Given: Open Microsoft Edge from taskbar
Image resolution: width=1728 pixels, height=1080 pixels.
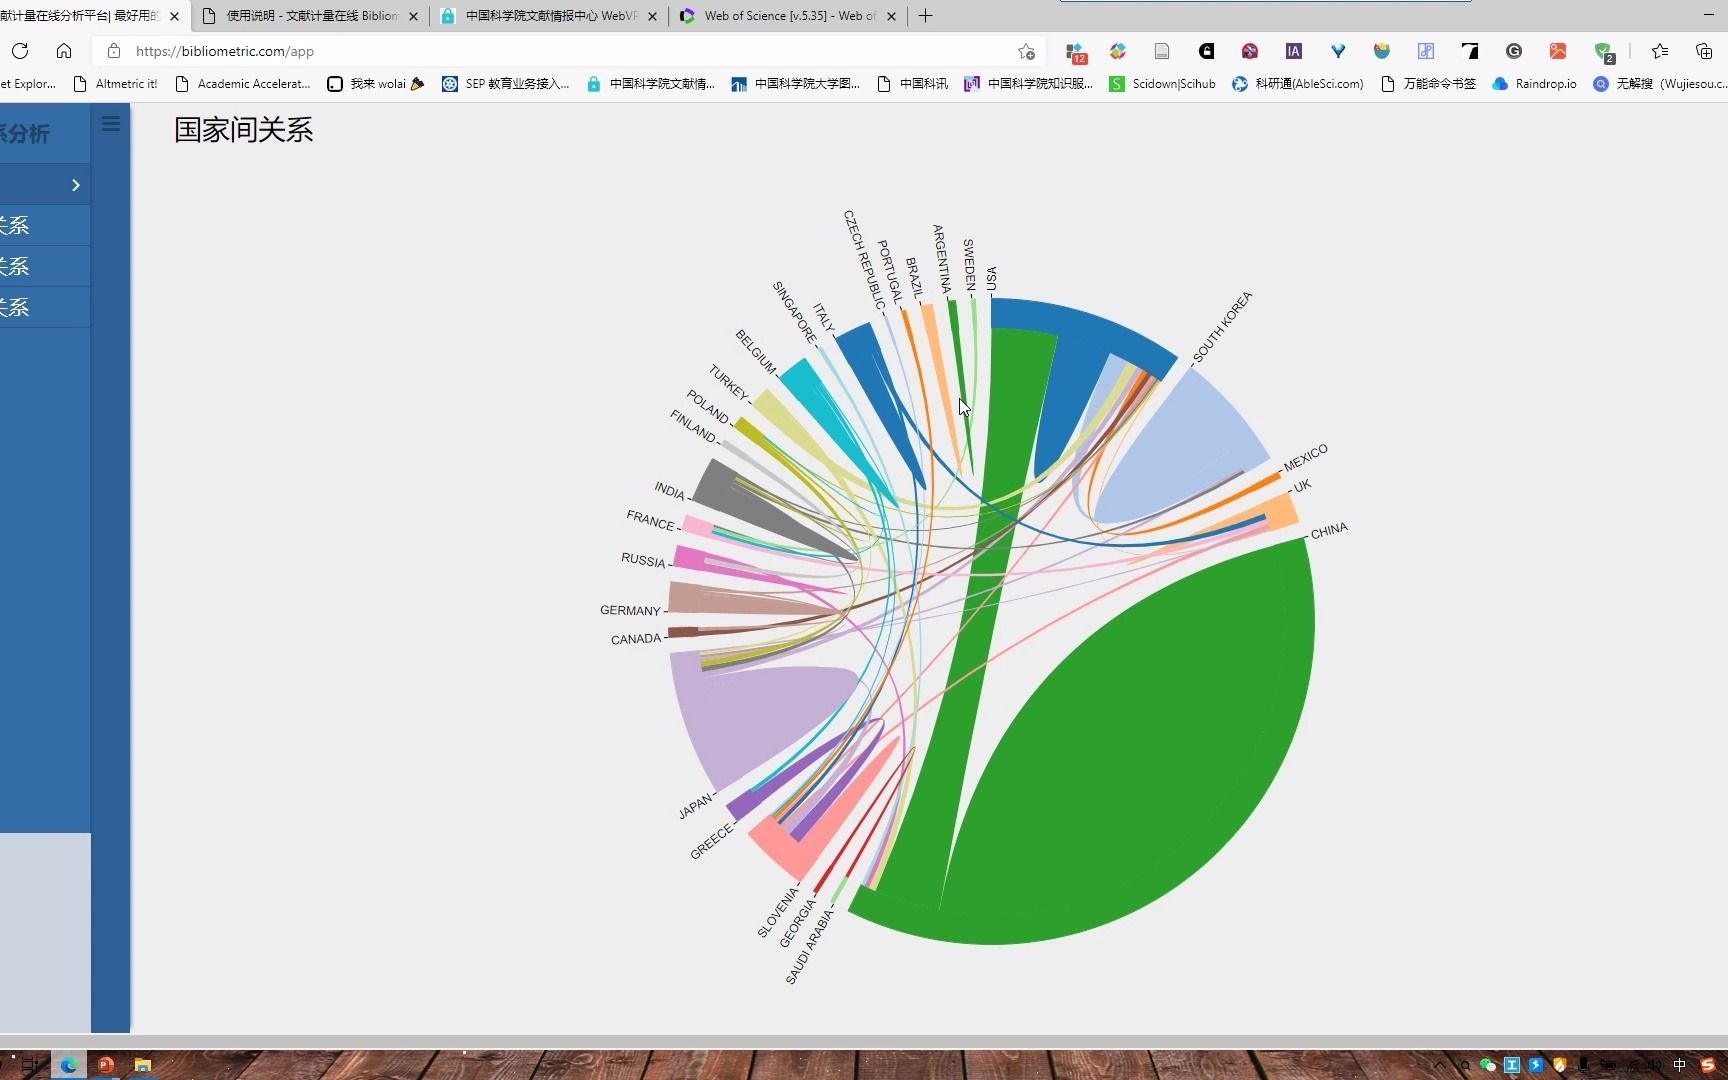Looking at the screenshot, I should pos(68,1065).
